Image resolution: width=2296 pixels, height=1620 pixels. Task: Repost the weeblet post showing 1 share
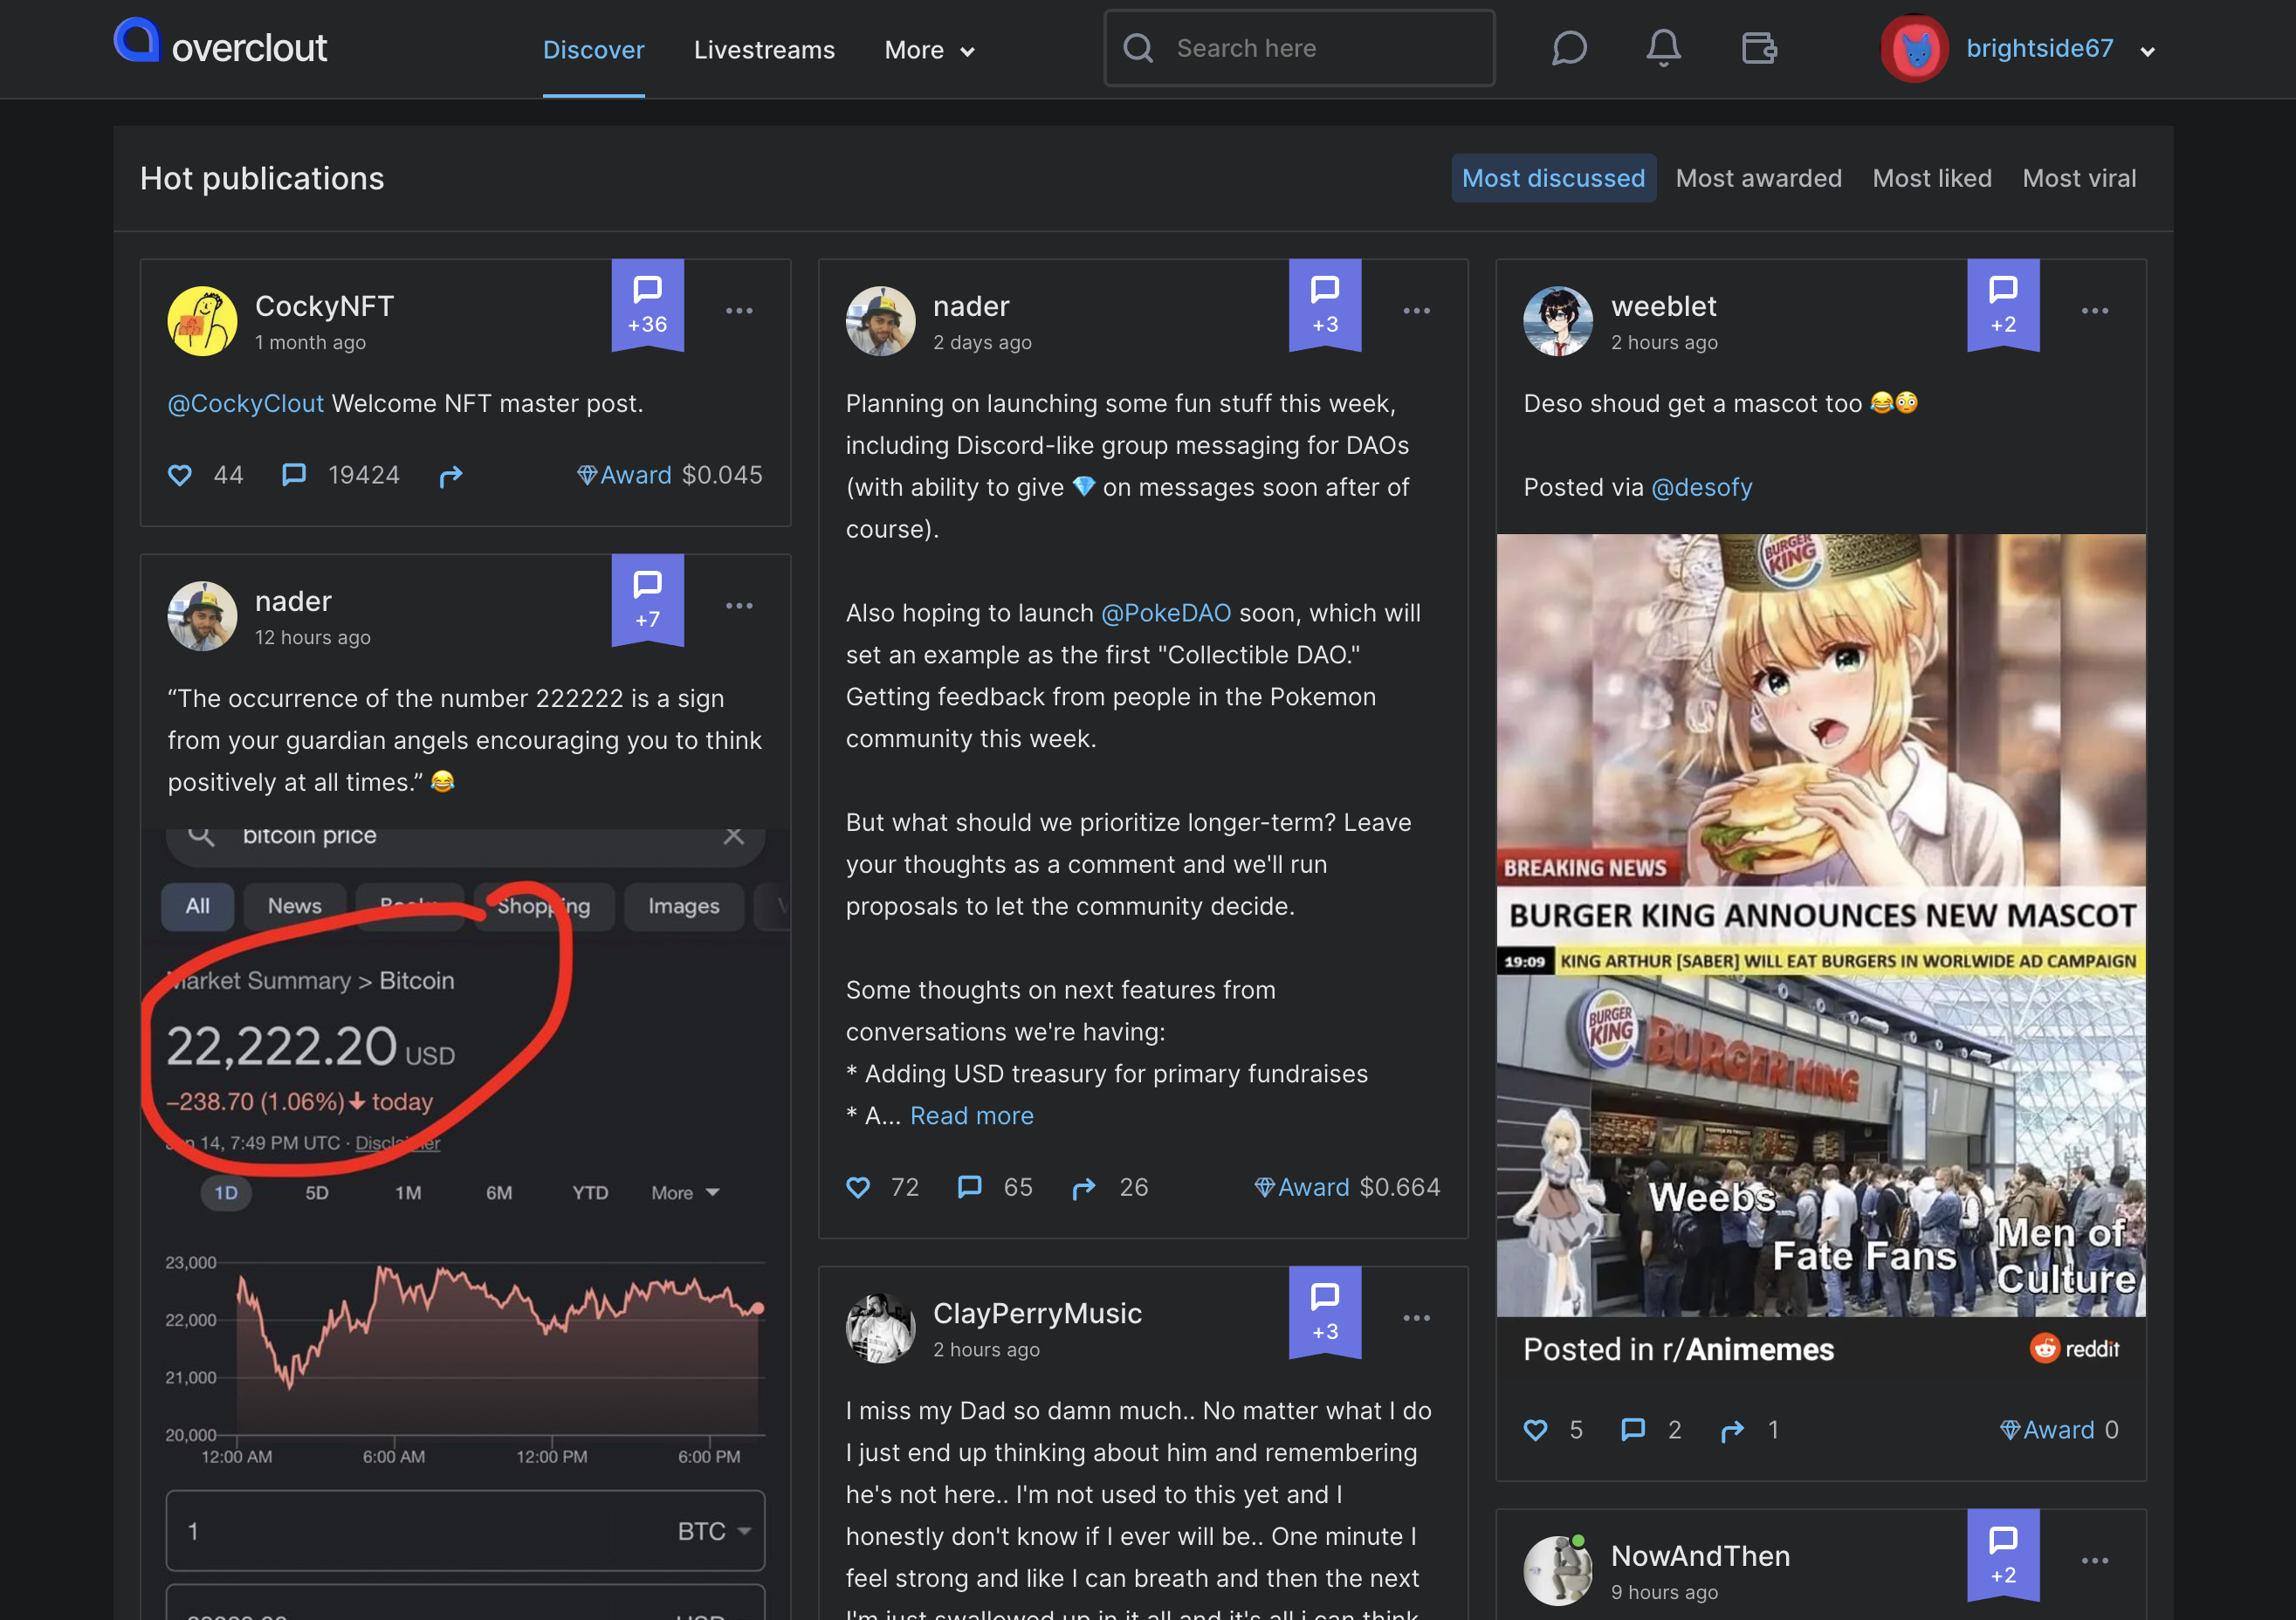(1733, 1431)
